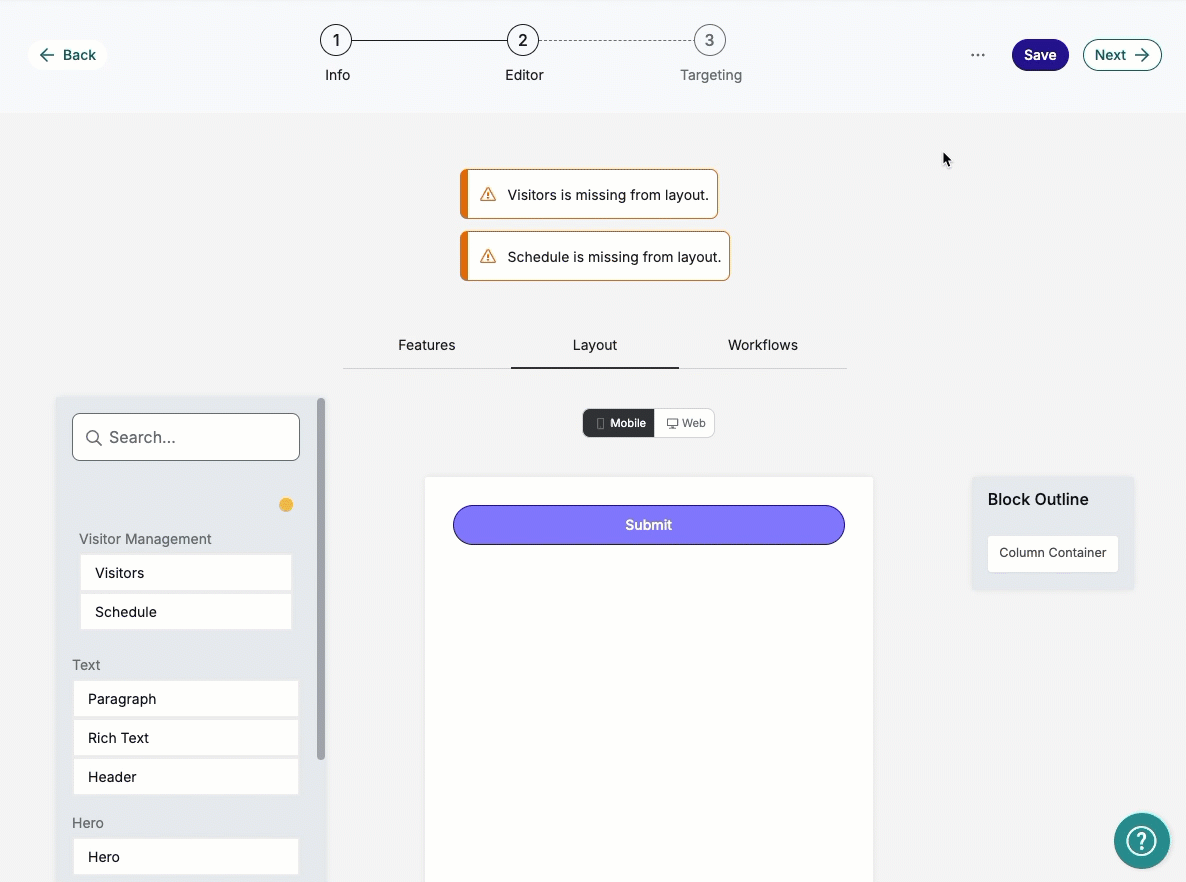The image size is (1186, 882).
Task: Click 'Schedule is missing from layout.' message
Action: click(614, 257)
